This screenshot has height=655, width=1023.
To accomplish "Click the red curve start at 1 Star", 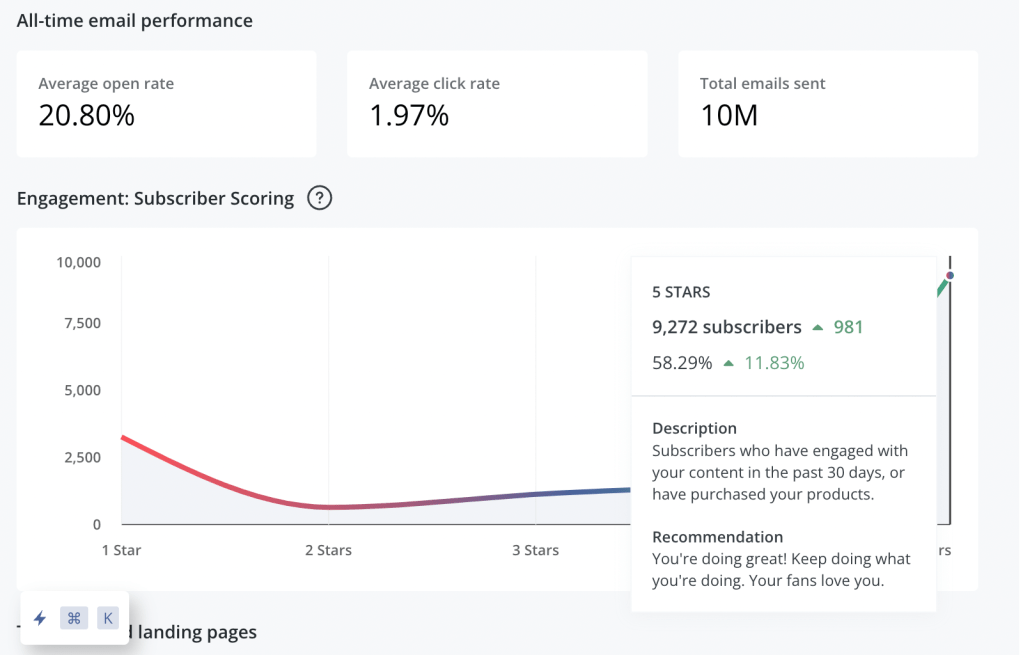I will coord(123,437).
